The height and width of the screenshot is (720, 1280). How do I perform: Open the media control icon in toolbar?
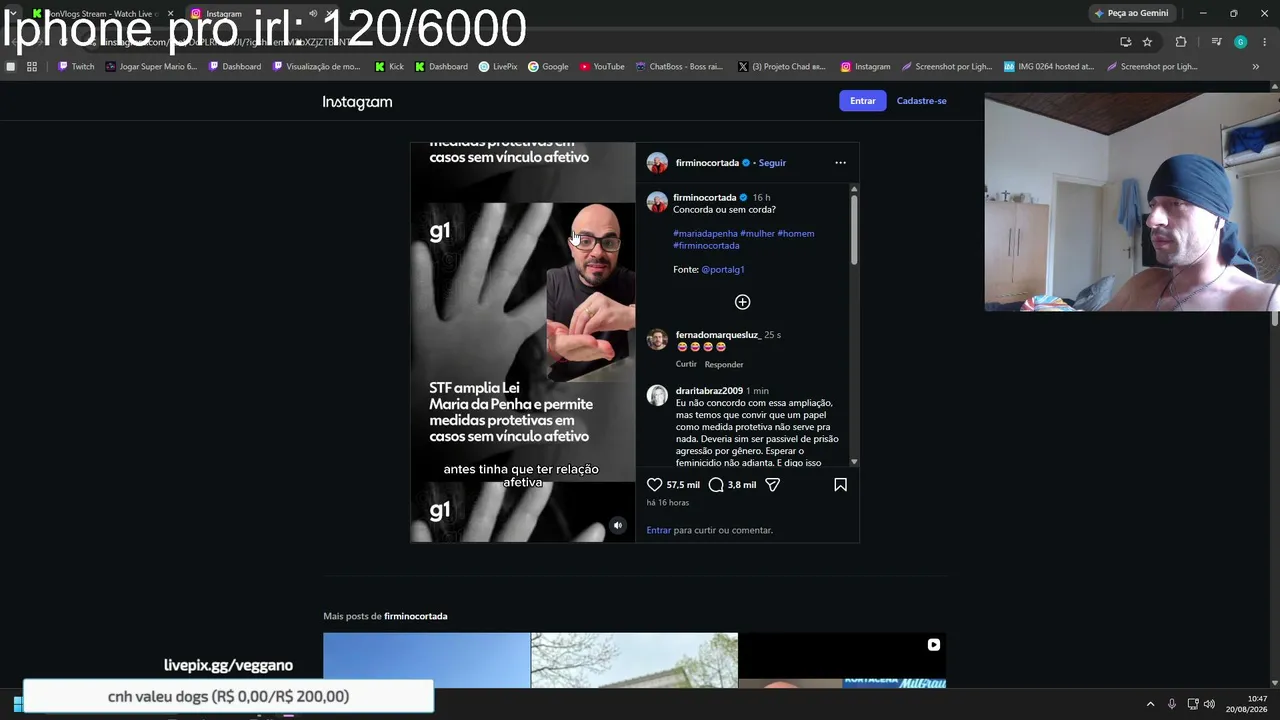1216,42
